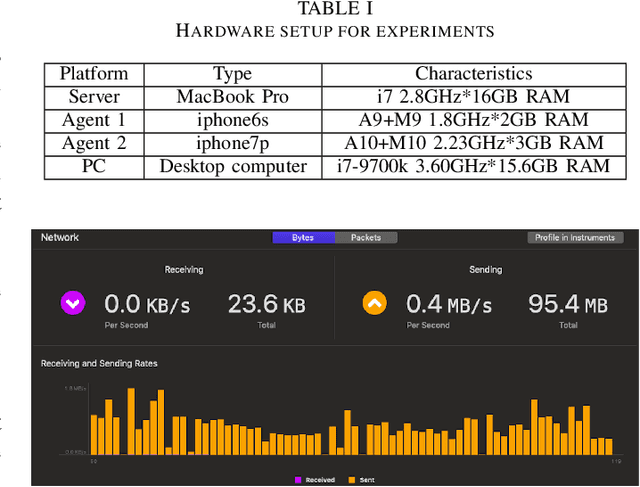Viewport: 640px width, 487px height.
Task: Click the orange Sent legend swatch
Action: tap(350, 480)
